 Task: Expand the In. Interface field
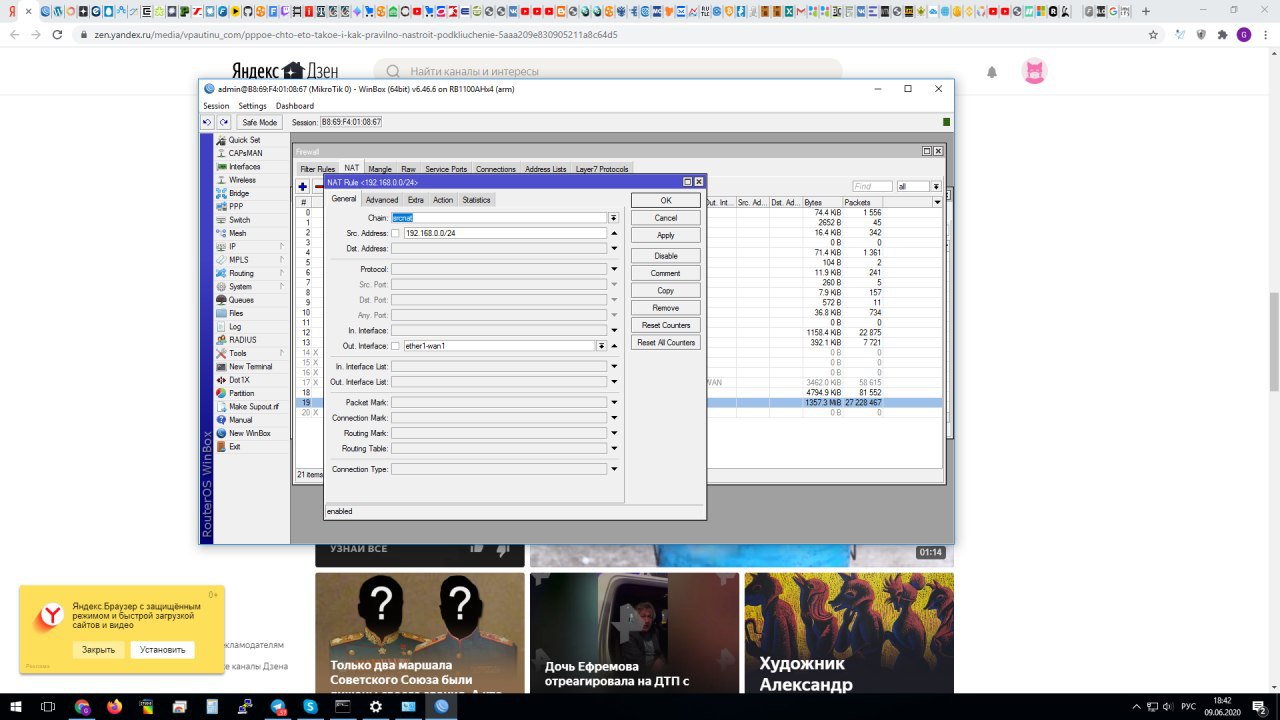[614, 330]
